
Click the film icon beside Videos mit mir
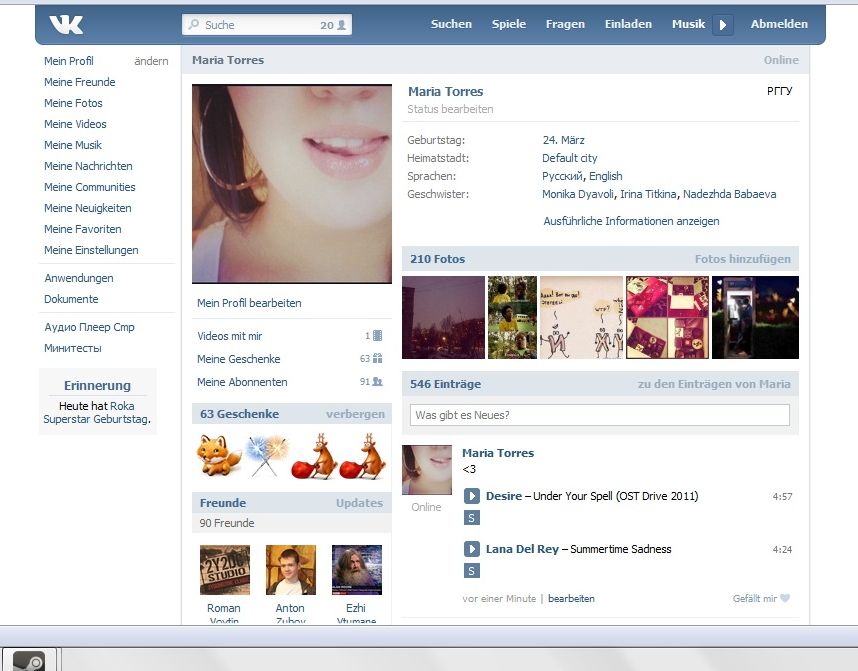(378, 336)
